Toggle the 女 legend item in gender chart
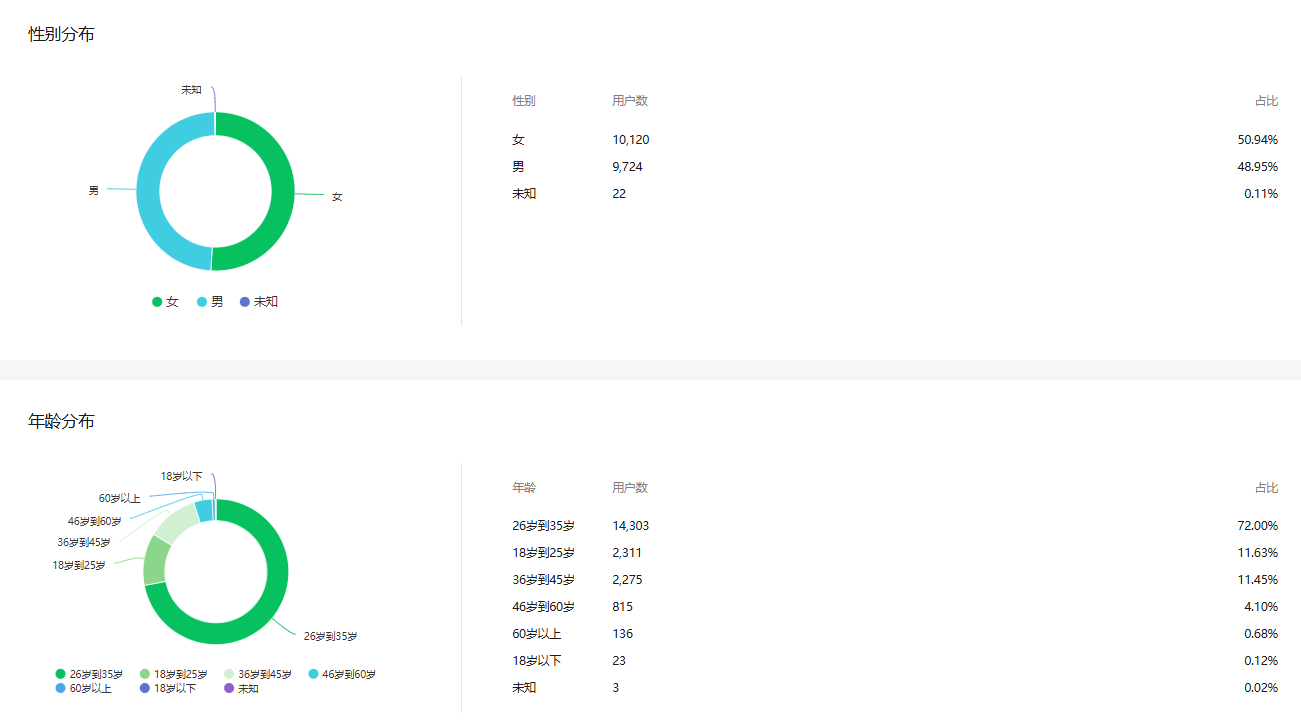This screenshot has height=721, width=1301. click(165, 302)
